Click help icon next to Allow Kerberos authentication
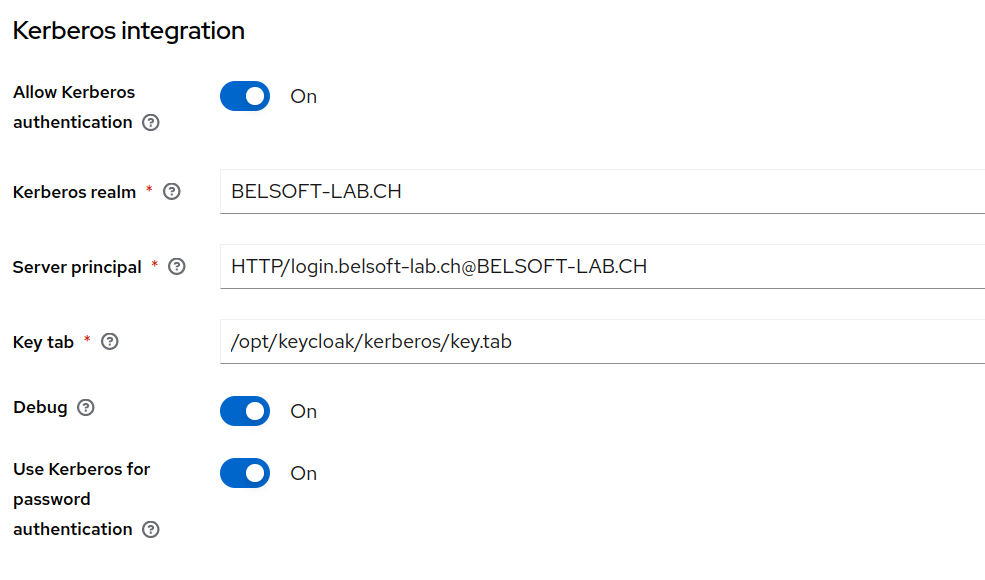This screenshot has width=985, height=580. [x=151, y=123]
